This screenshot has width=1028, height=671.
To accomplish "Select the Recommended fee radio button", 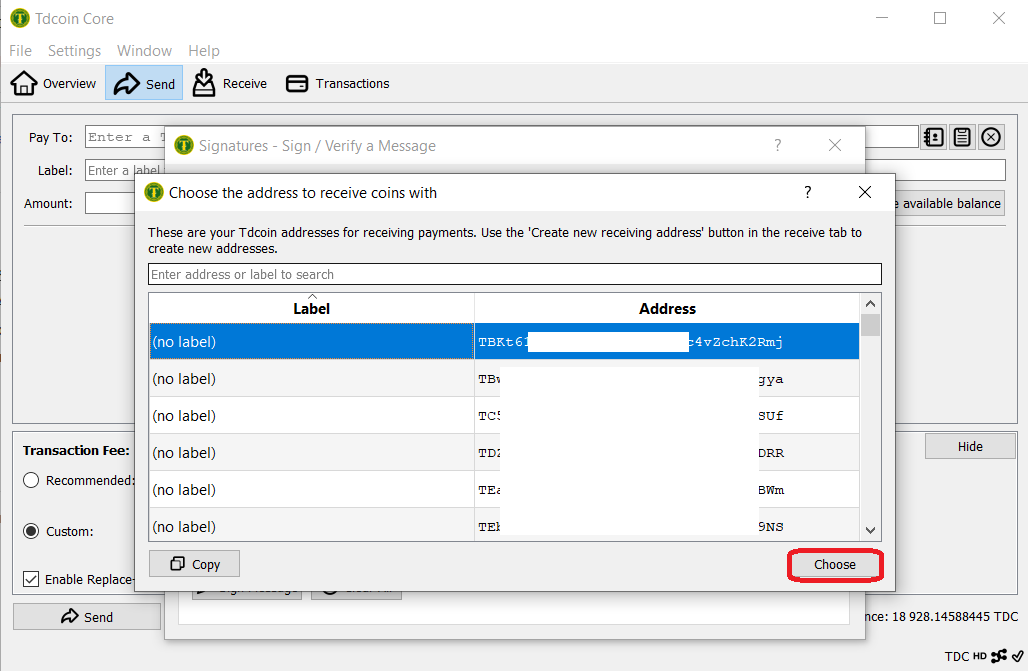I will (32, 480).
